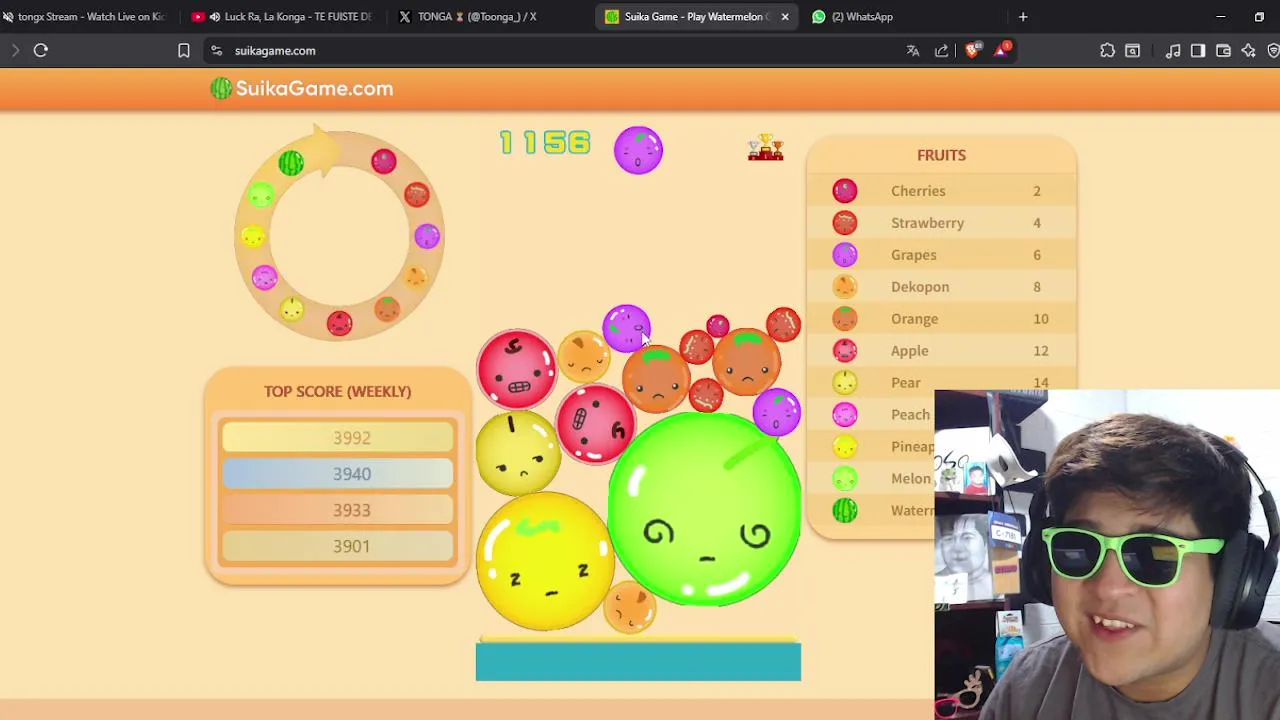
Task: Click the purple grape on the fruit cycle ring
Action: (427, 236)
